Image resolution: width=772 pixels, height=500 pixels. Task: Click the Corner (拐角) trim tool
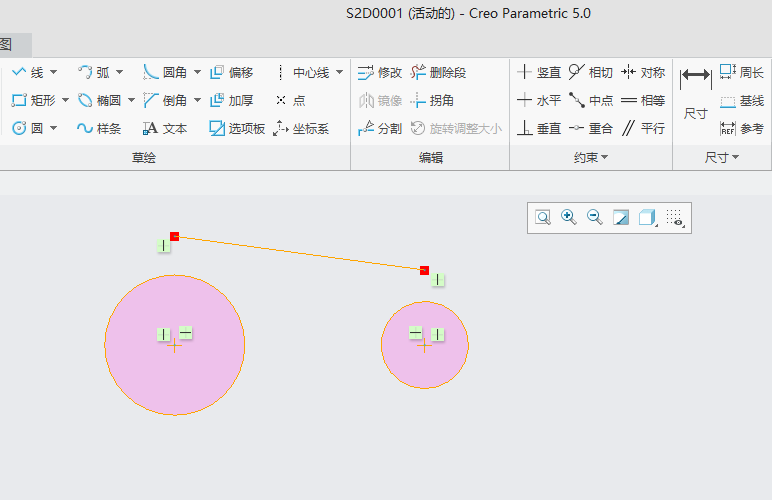pyautogui.click(x=432, y=100)
